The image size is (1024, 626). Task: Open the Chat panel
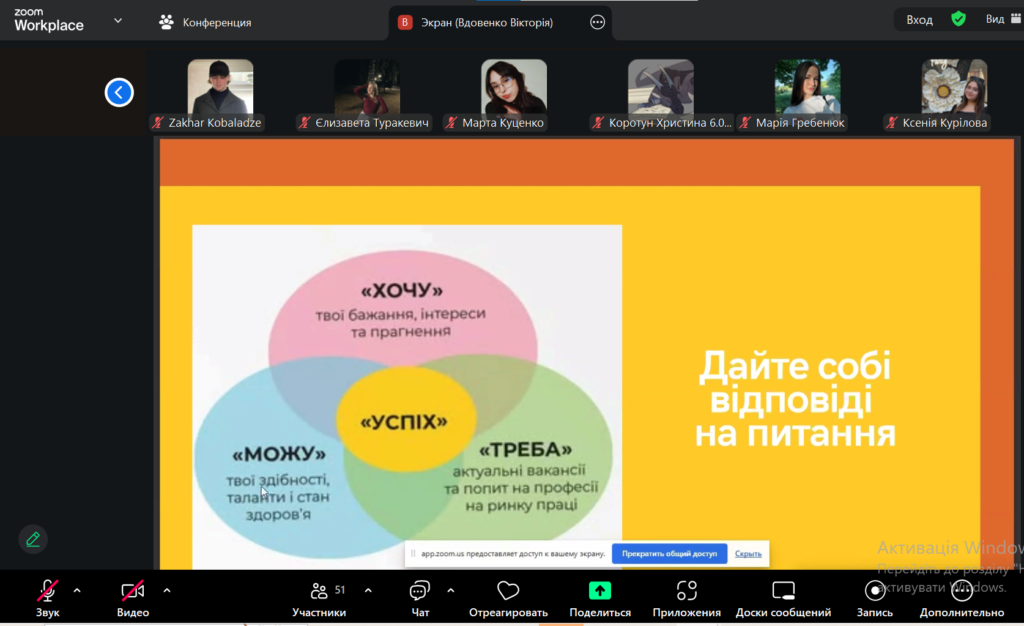point(420,591)
